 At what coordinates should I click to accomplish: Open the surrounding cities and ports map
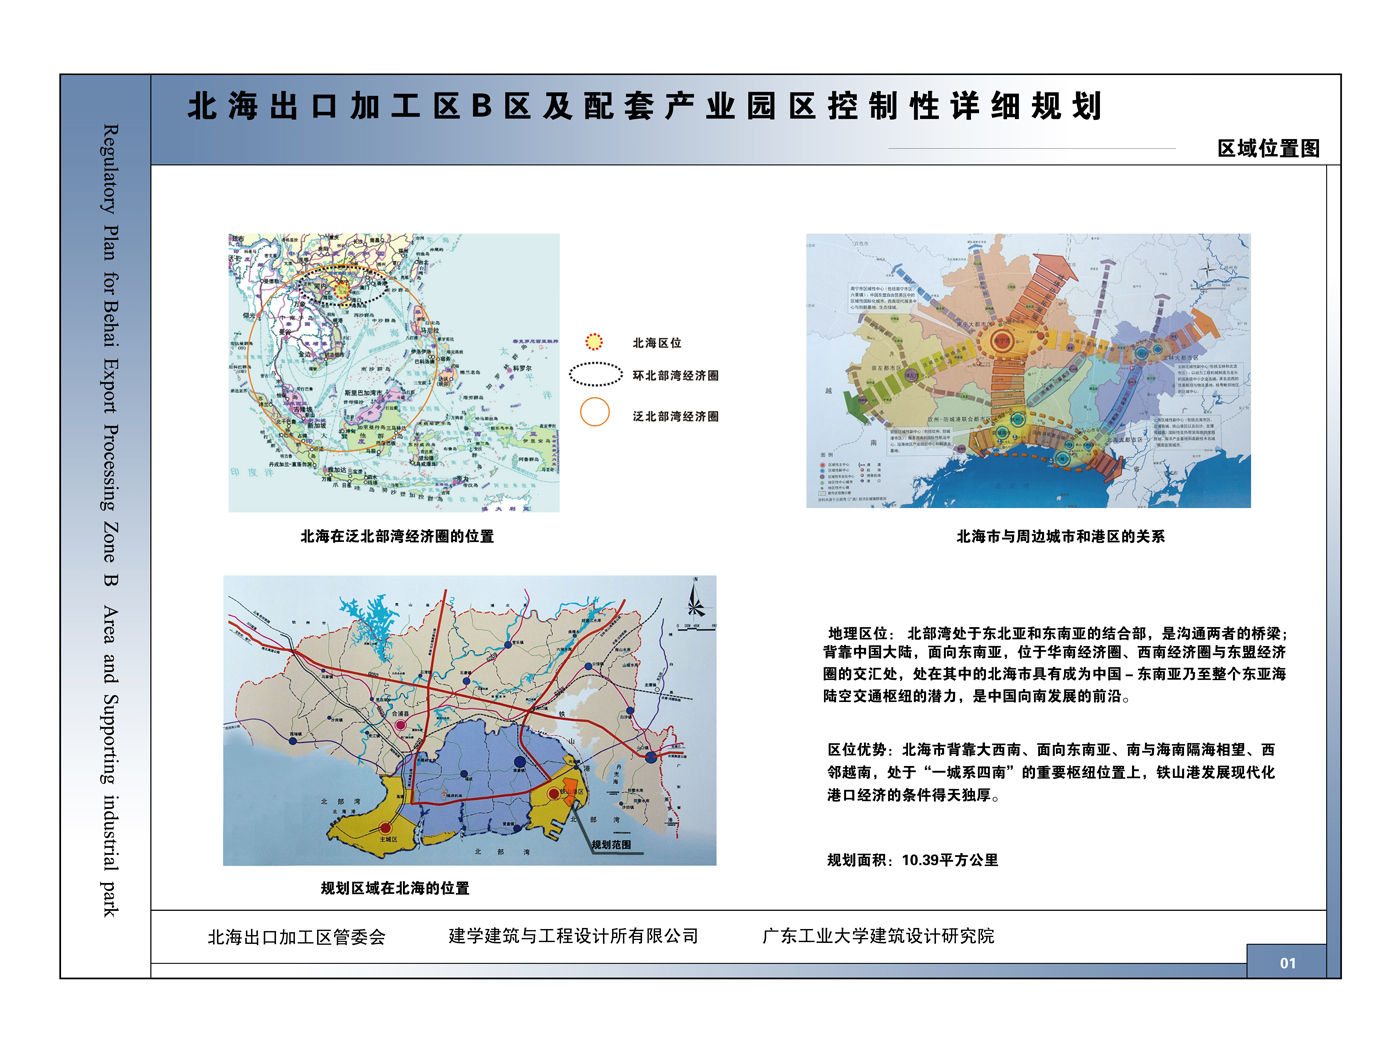(1028, 371)
